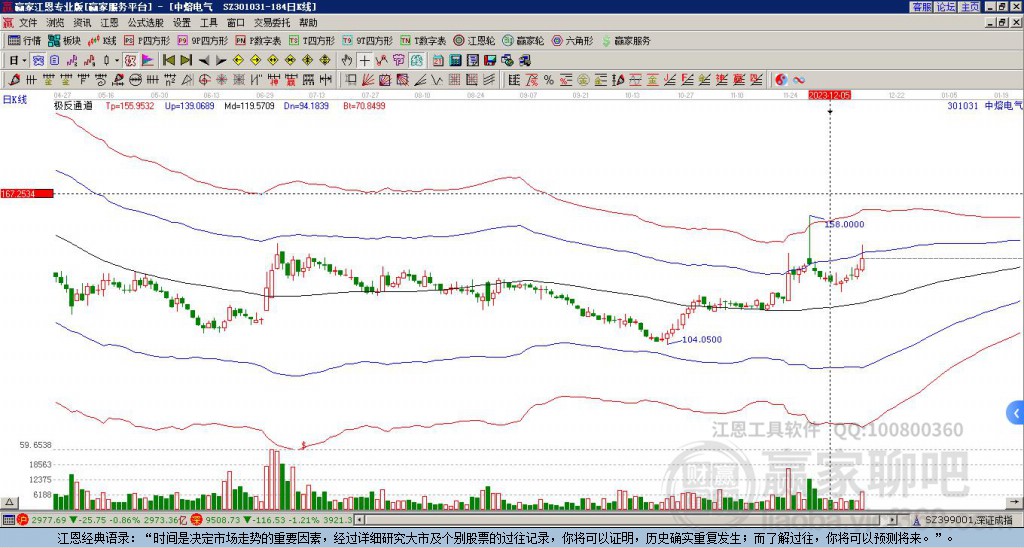Screen dimensions: 1024x548
Task: Select the circle with horizontal line tool
Action: pos(135,80)
